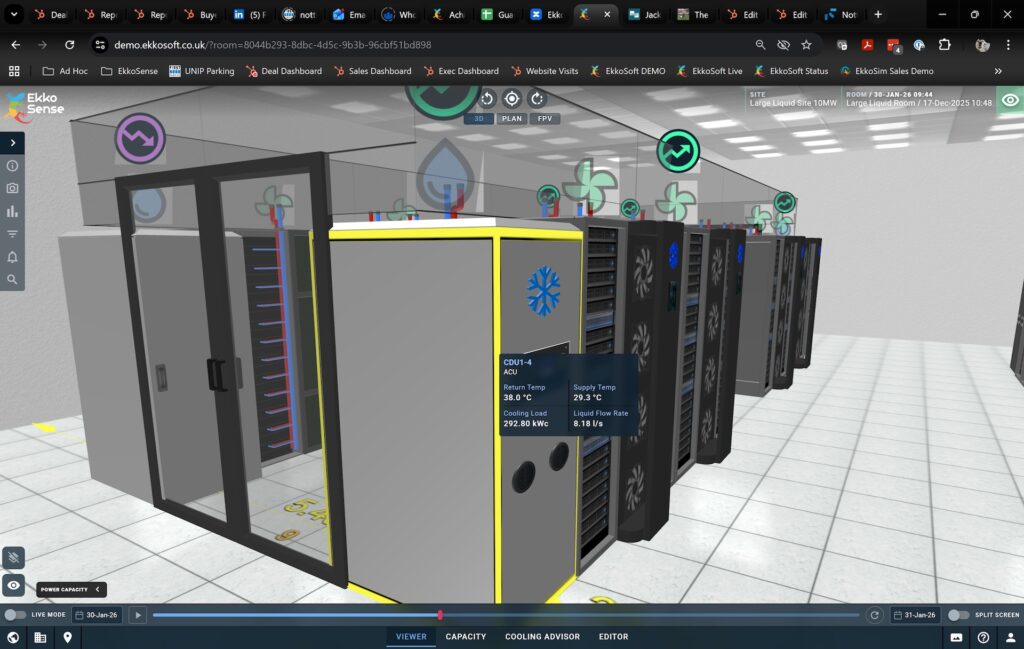1024x649 pixels.
Task: Open the Cooling Advisor tab
Action: coord(542,637)
